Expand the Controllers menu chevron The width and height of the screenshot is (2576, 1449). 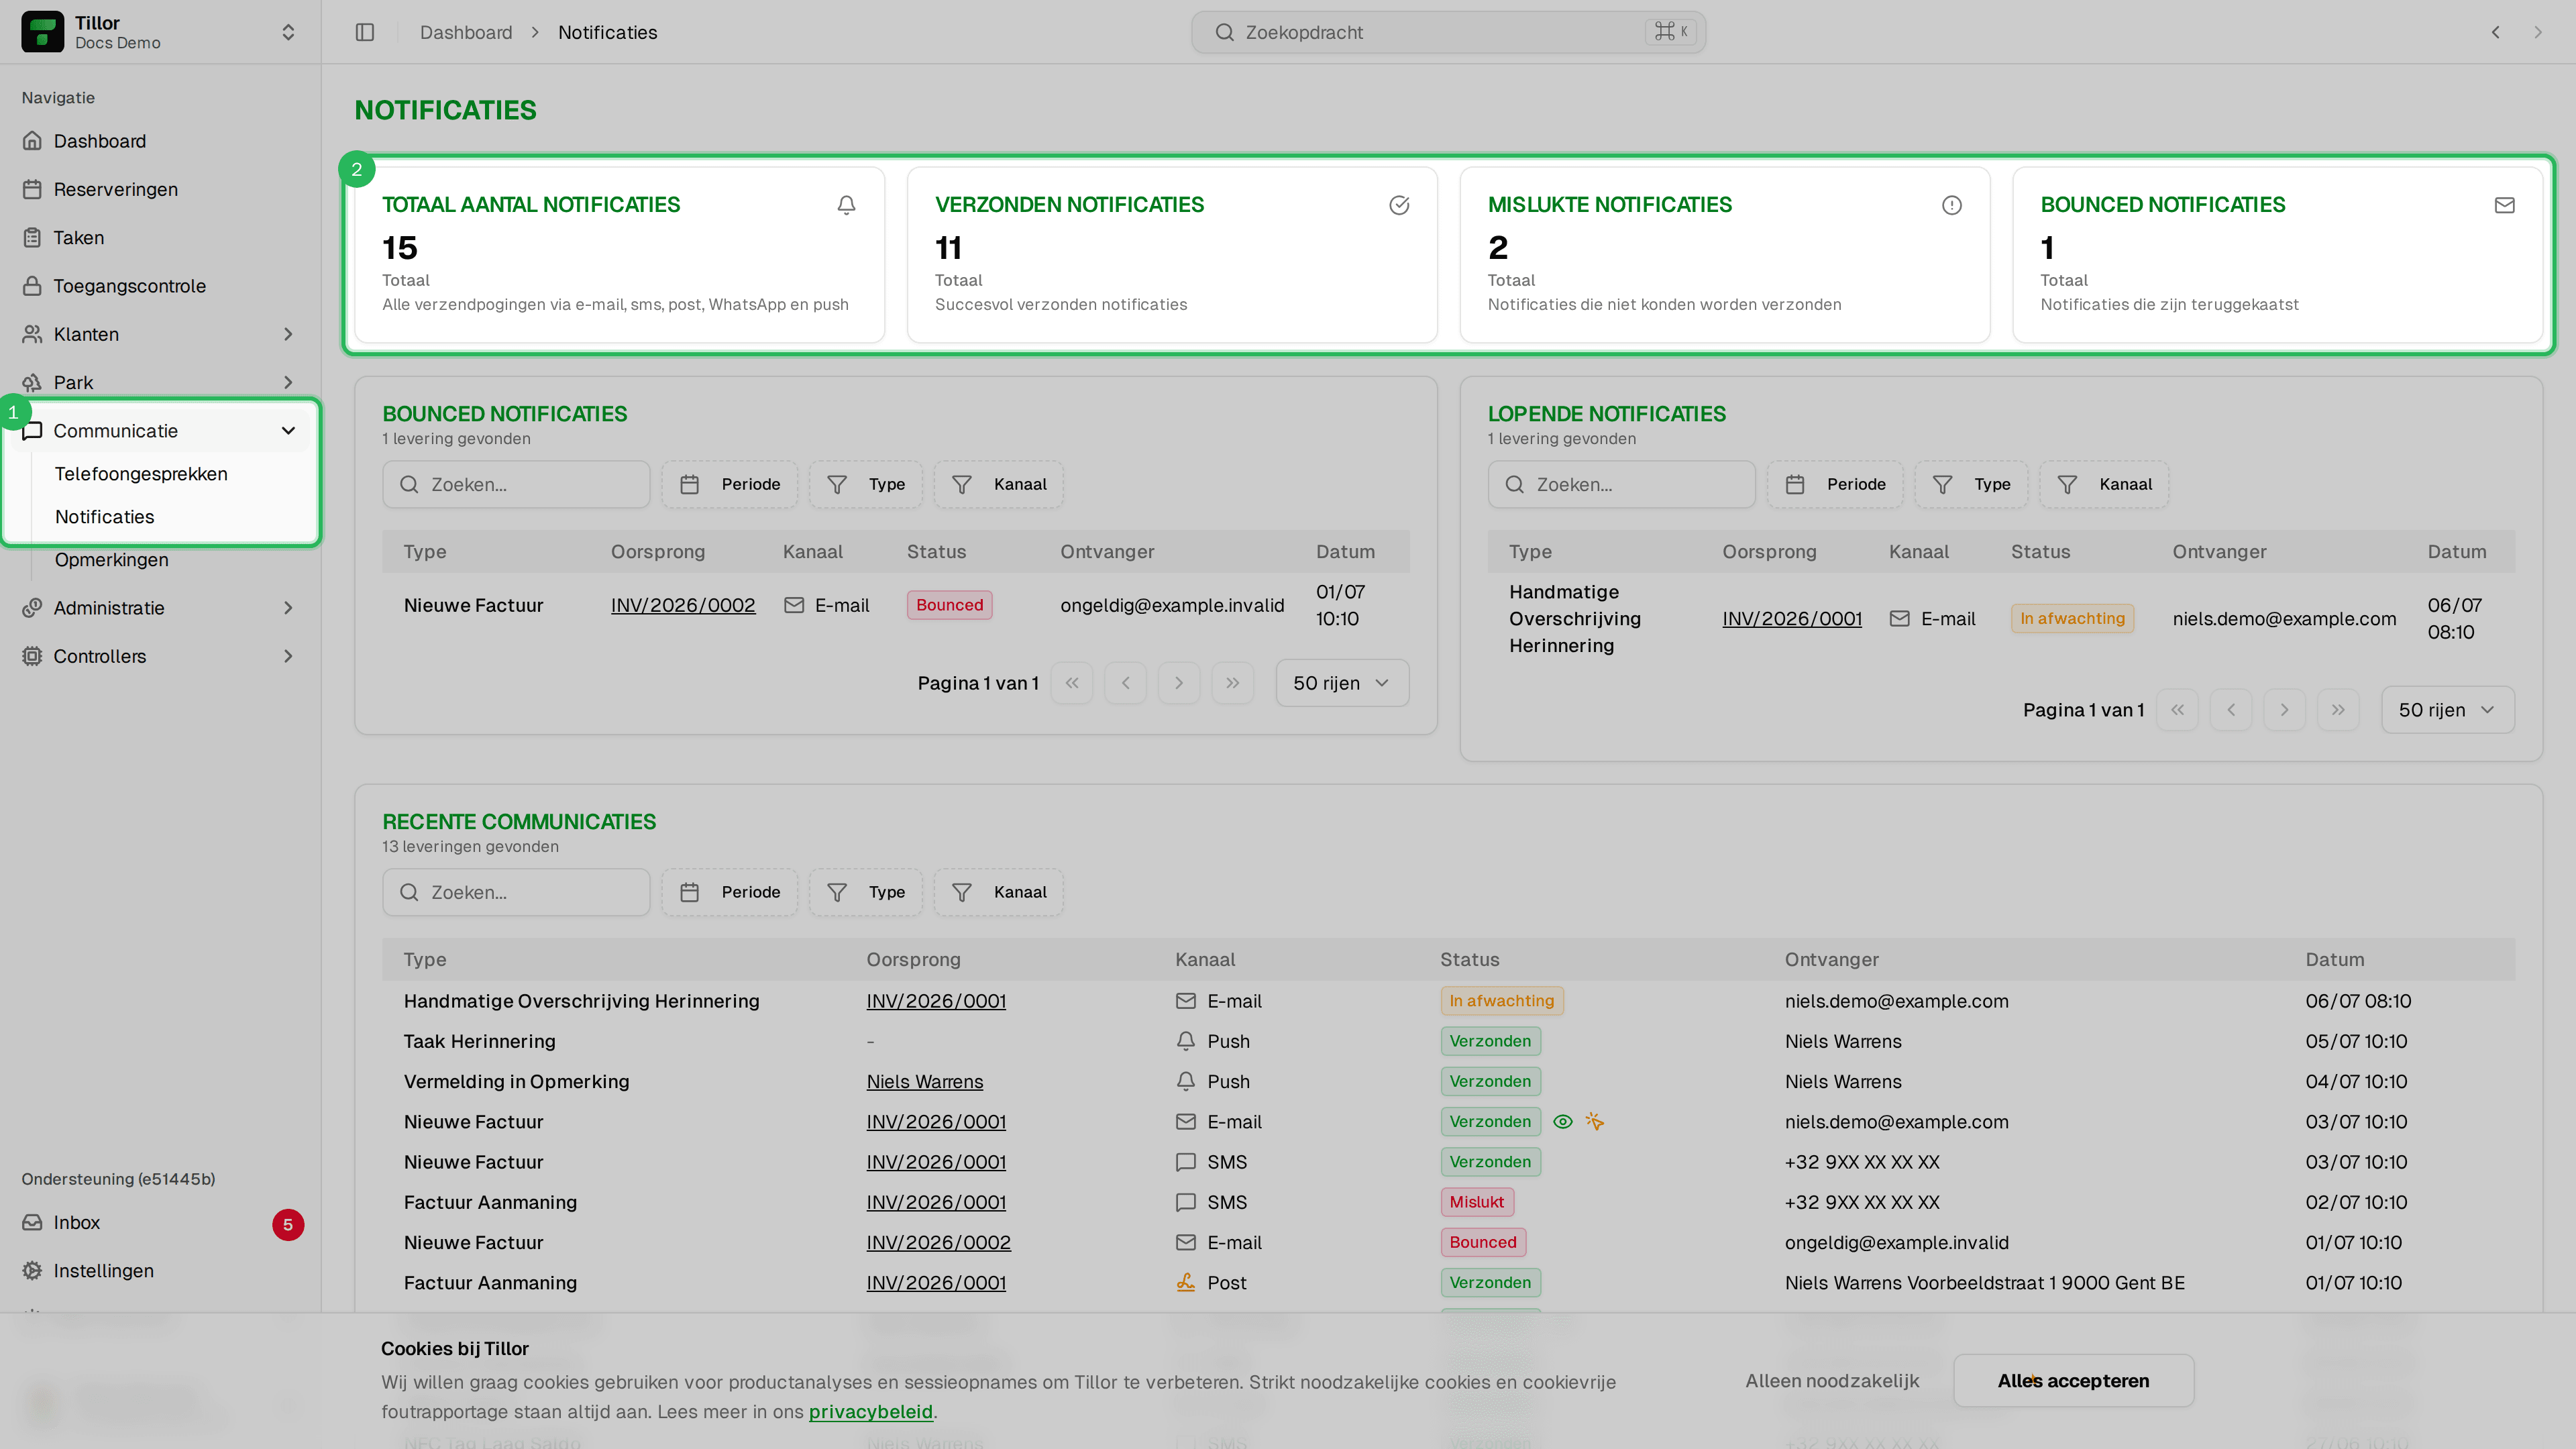[x=288, y=656]
